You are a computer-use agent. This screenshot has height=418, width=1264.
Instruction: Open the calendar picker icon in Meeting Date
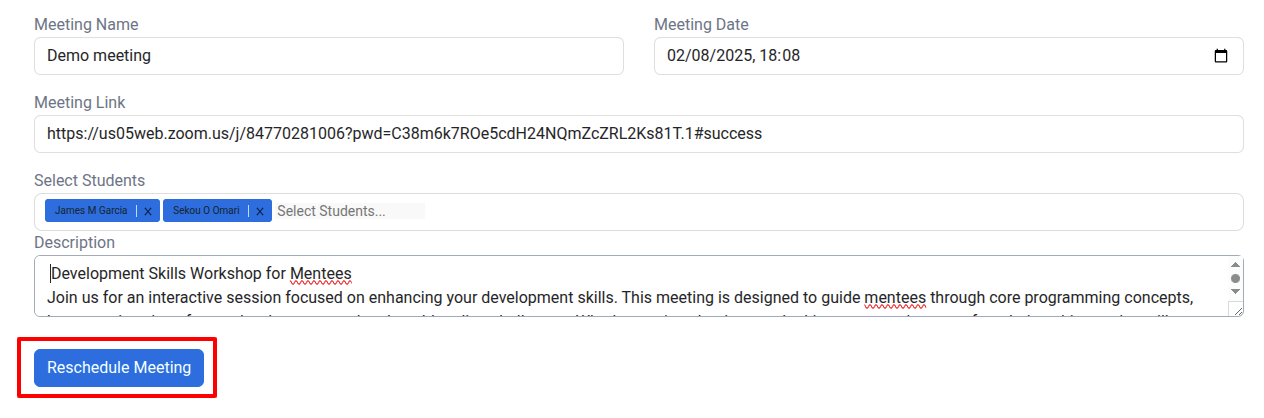[1220, 56]
